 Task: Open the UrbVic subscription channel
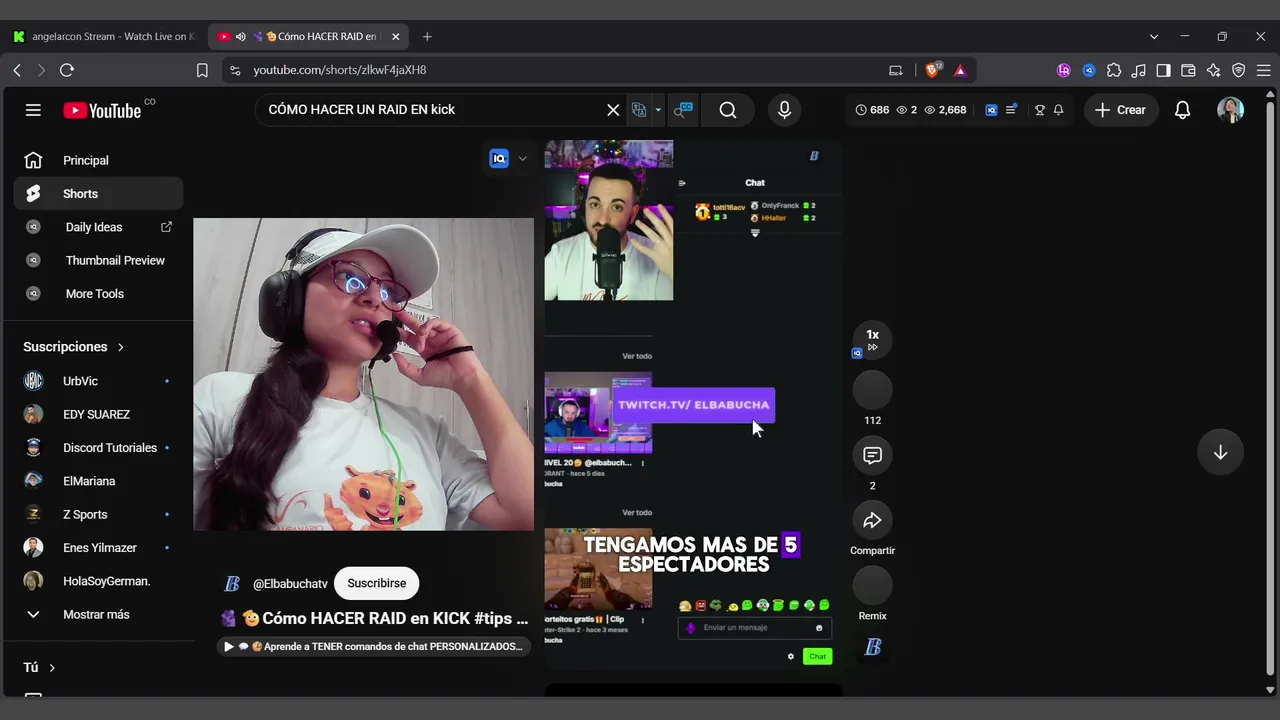[98, 381]
